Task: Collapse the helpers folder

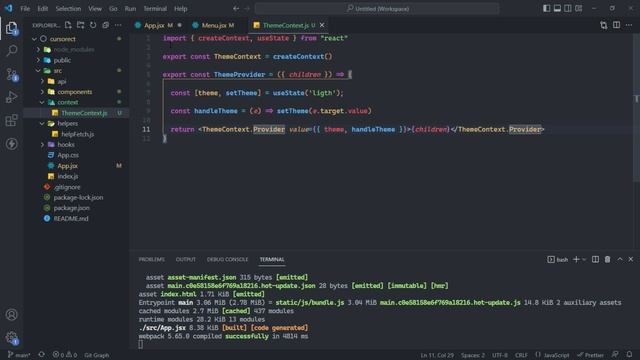Action: click(42, 123)
